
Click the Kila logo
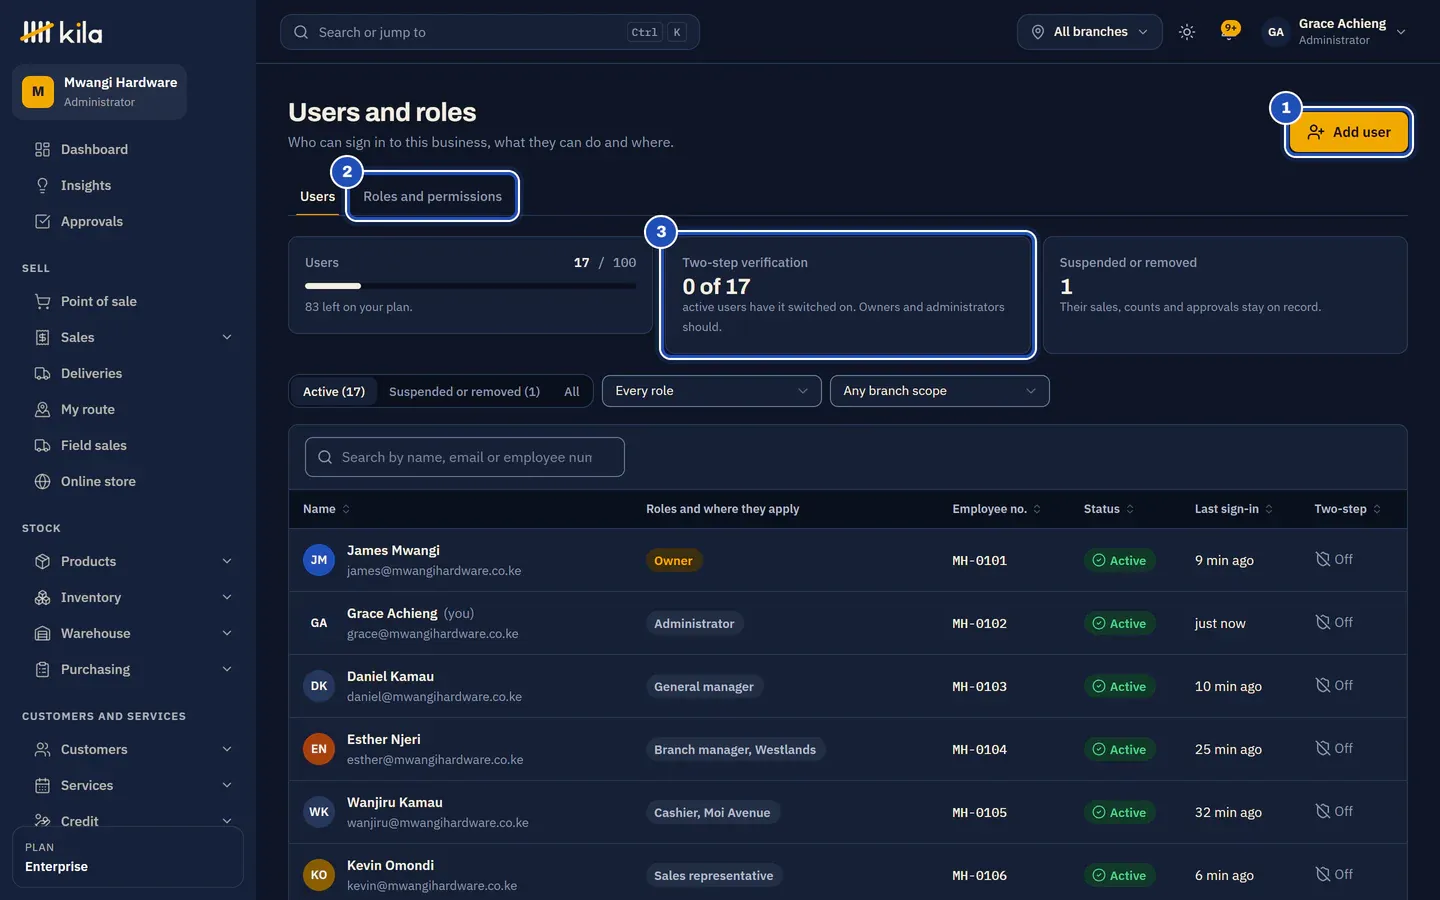61,33
